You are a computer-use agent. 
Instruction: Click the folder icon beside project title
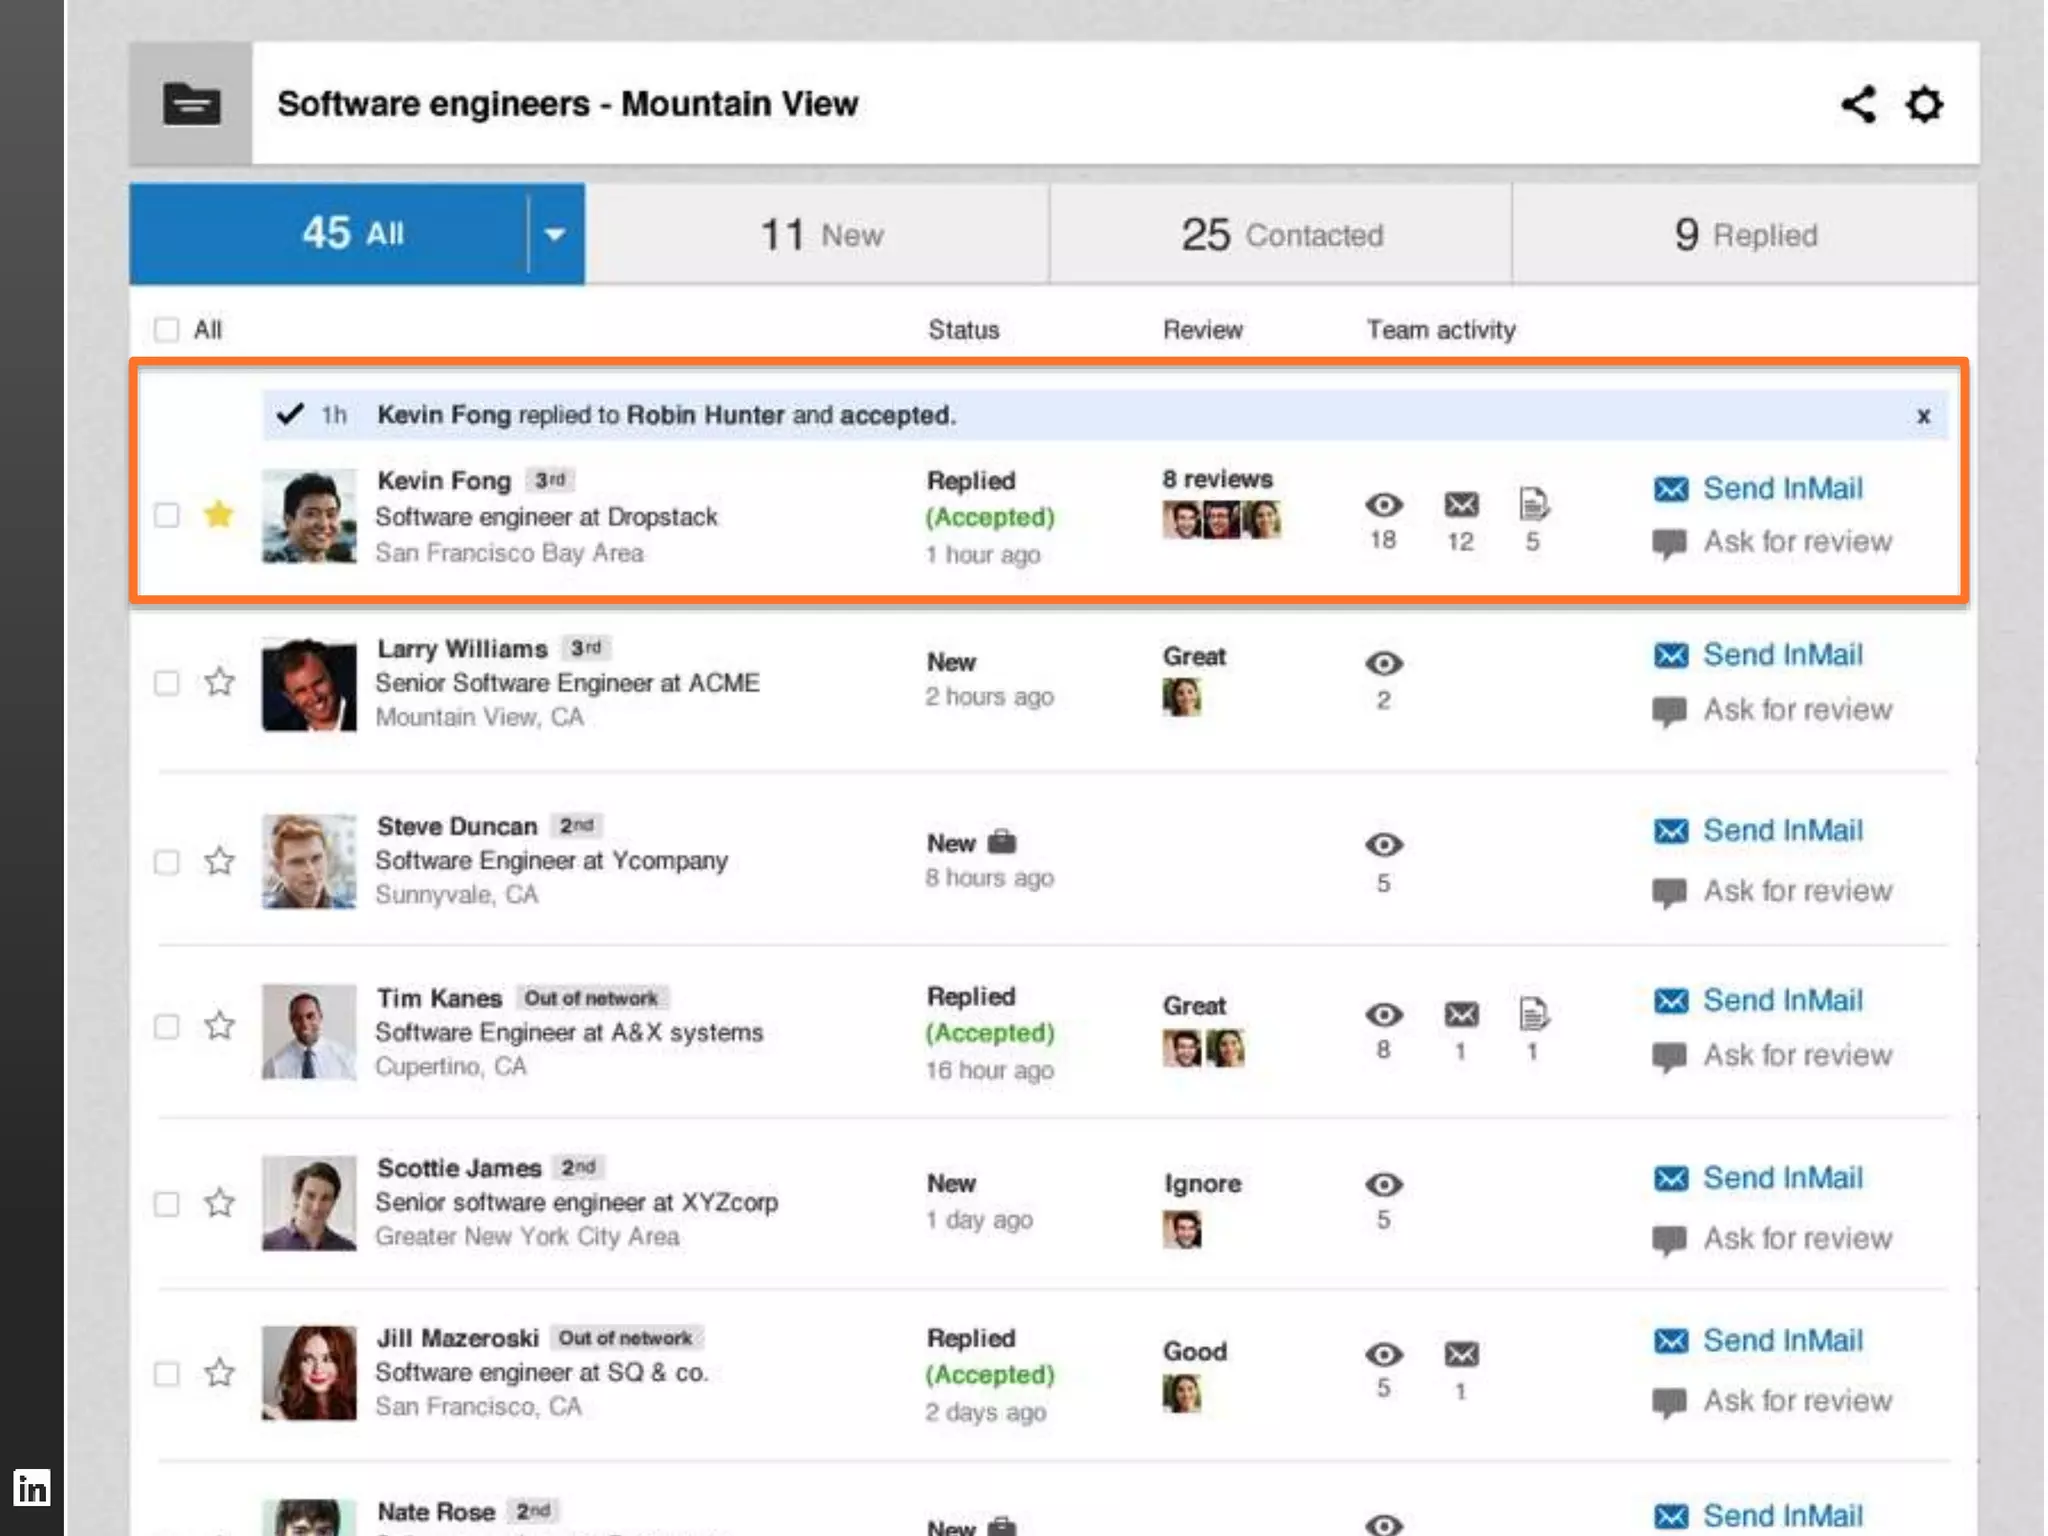coord(191,104)
